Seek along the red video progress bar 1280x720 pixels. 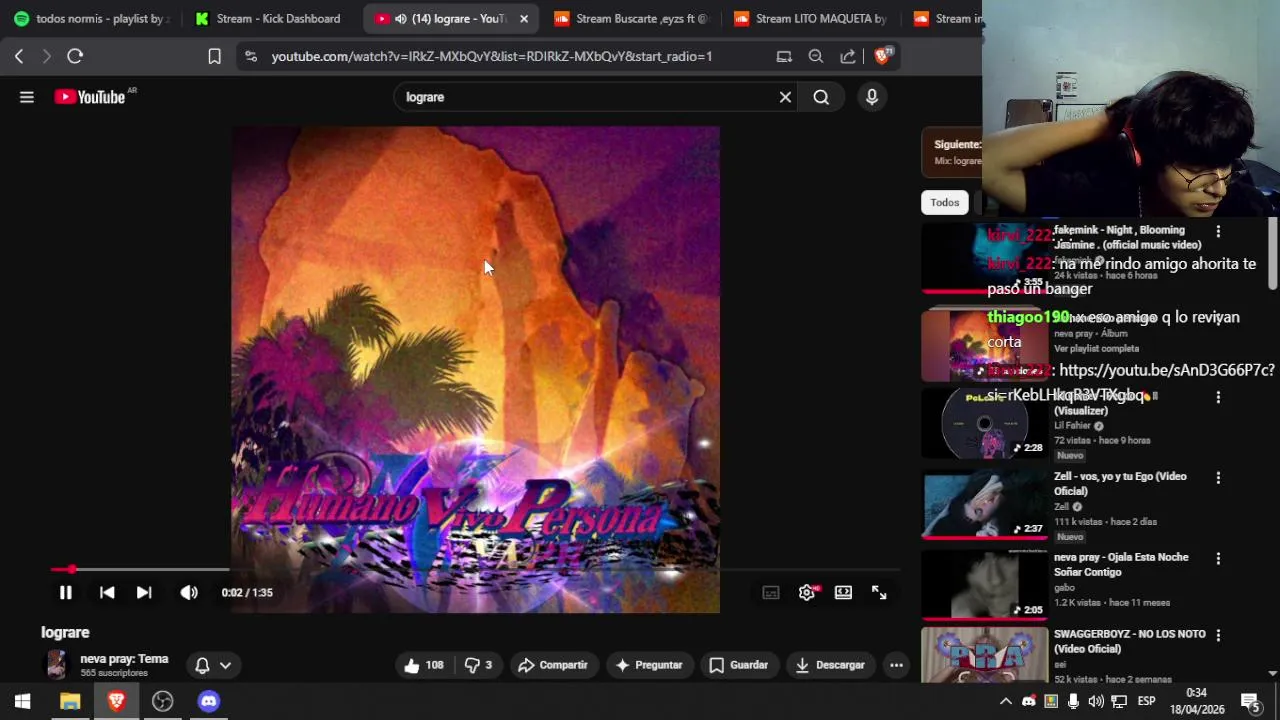coord(475,569)
